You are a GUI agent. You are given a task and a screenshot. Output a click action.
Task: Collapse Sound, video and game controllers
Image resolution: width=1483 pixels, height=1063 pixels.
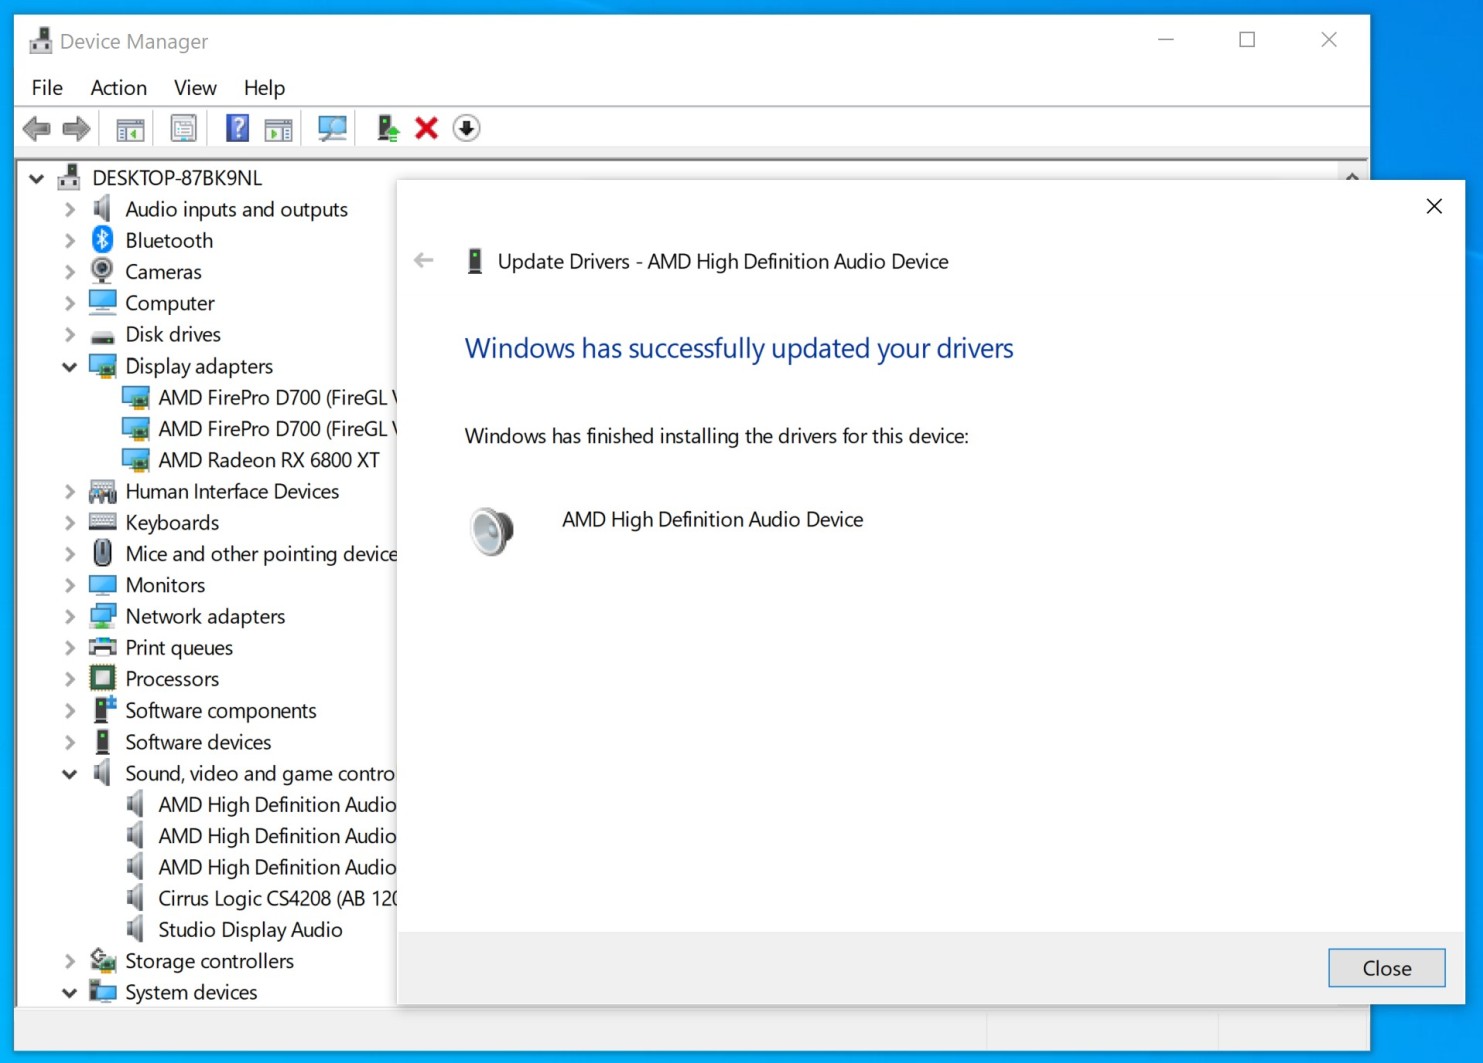pyautogui.click(x=70, y=774)
